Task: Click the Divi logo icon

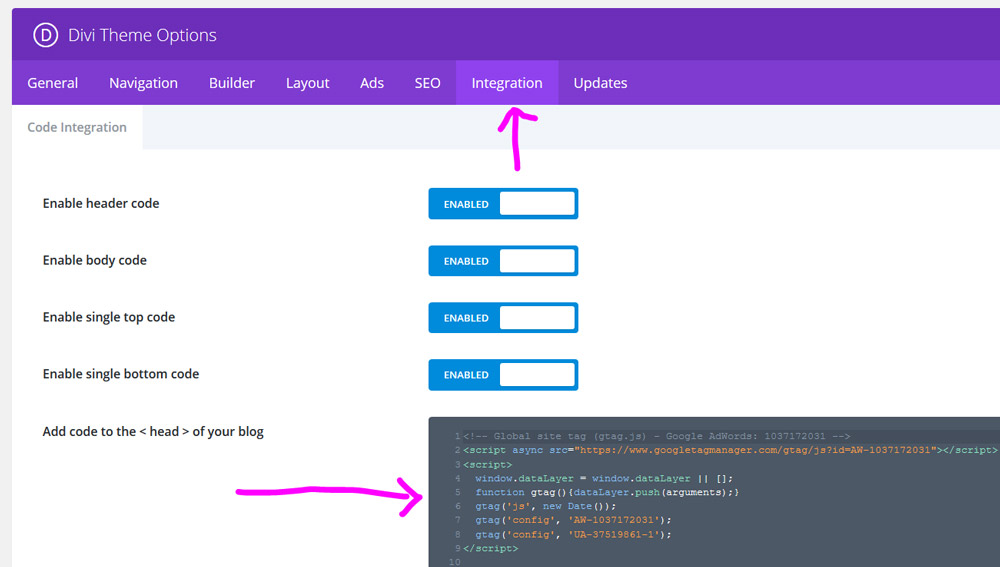Action: coord(45,35)
